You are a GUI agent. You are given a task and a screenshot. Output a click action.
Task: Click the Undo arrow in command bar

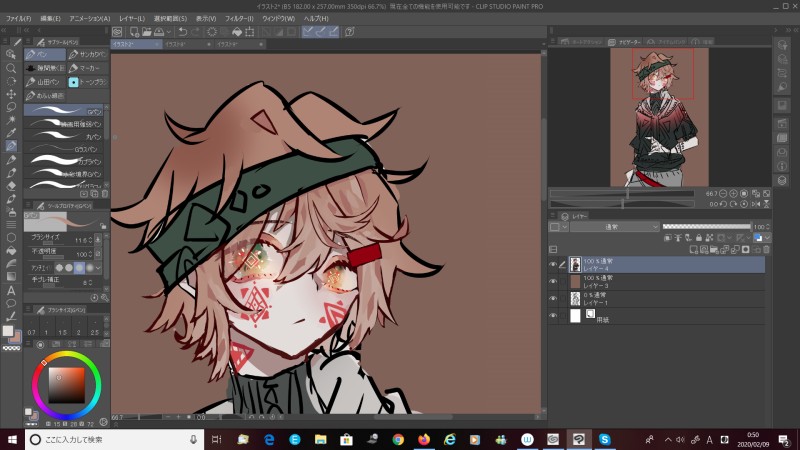tap(183, 32)
